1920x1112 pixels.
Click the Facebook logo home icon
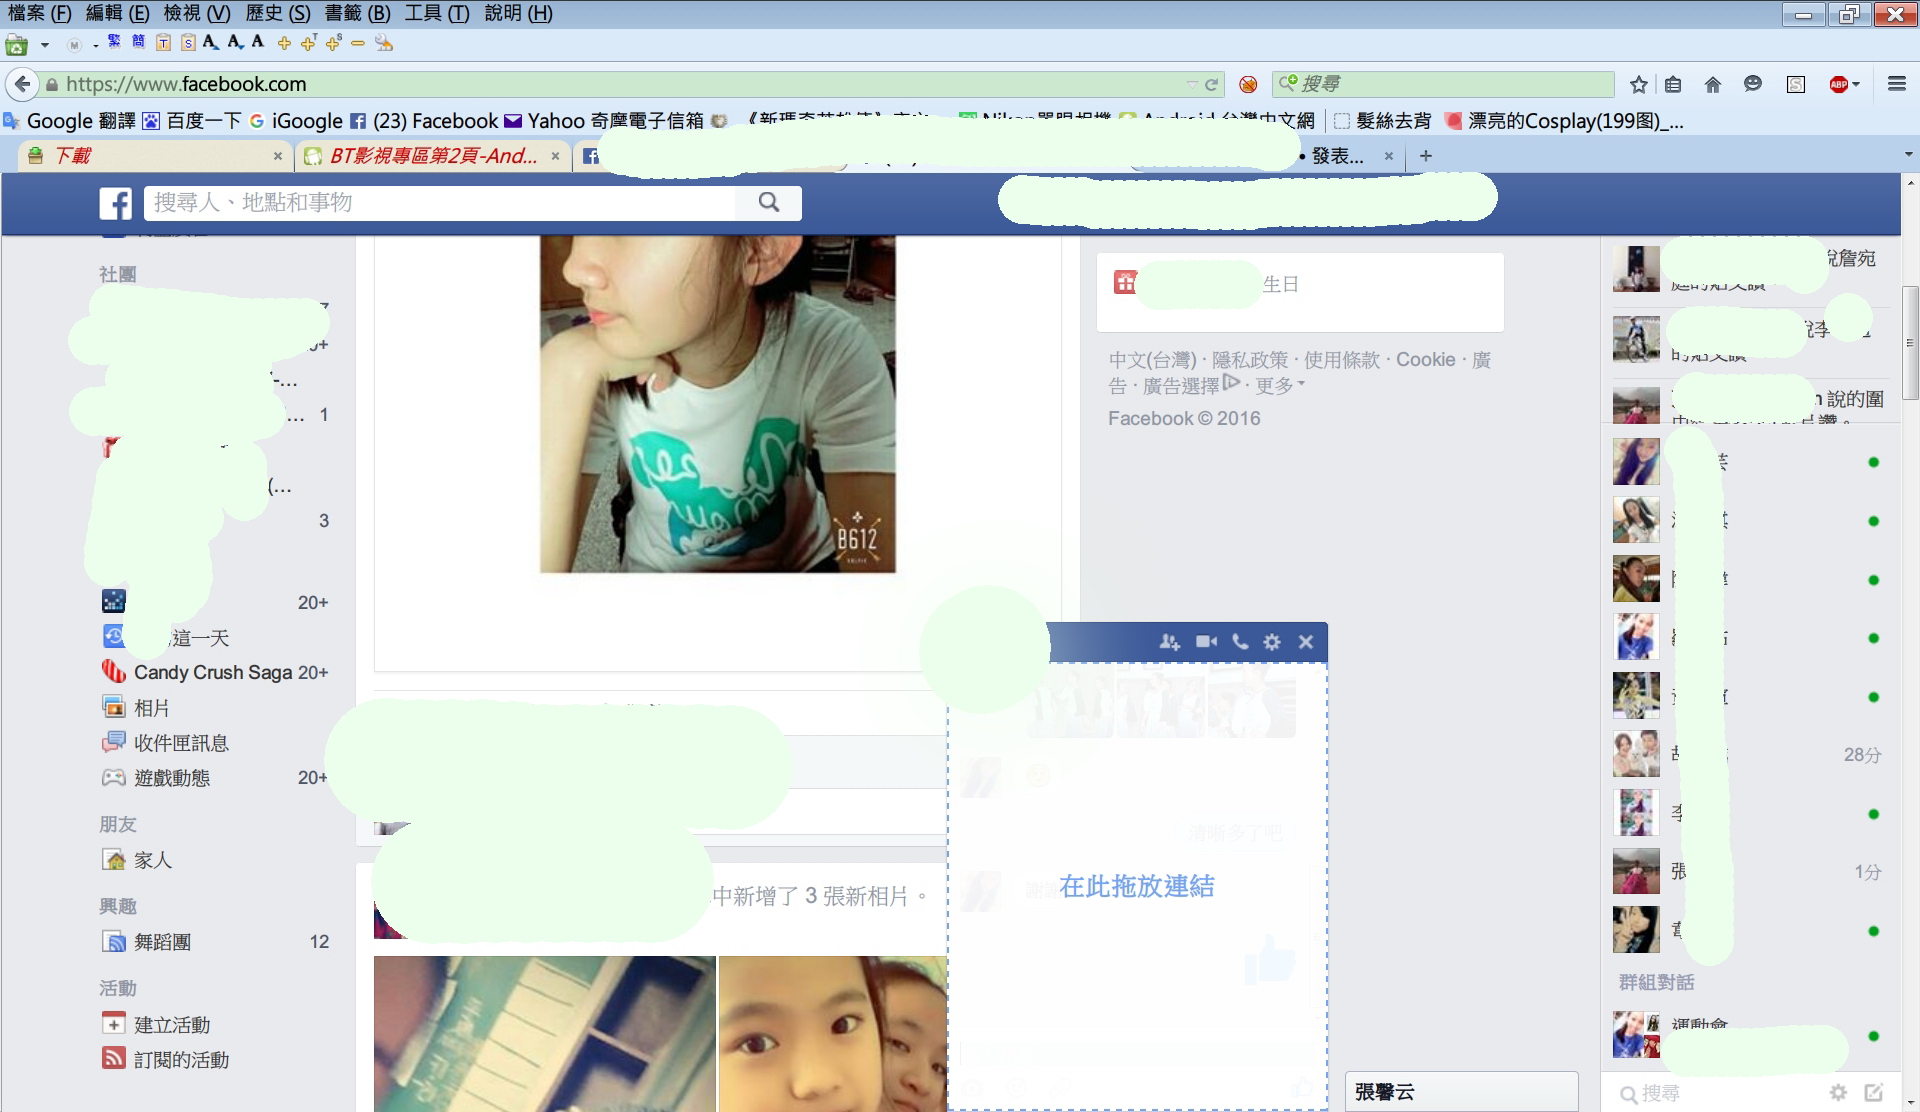[115, 203]
